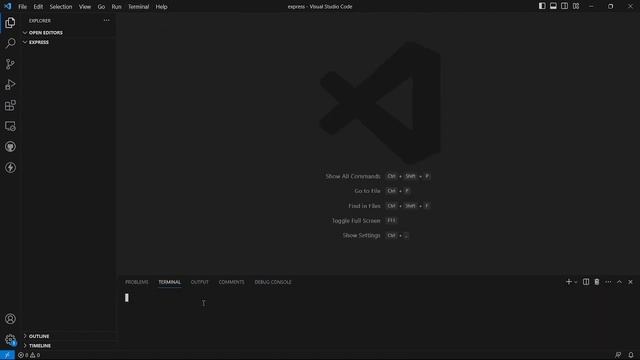
Task: Open errors and warnings count in status bar
Action: click(29, 355)
